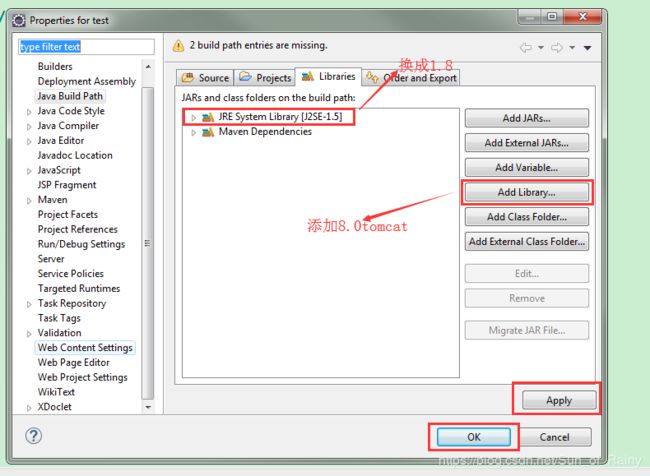Click the back navigation arrow icon
Viewport: 650px width, 476px height.
pyautogui.click(x=526, y=47)
